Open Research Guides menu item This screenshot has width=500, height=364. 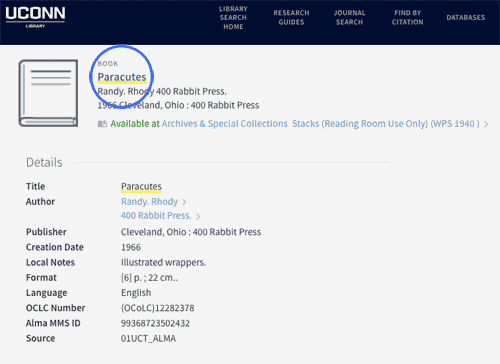coord(291,17)
